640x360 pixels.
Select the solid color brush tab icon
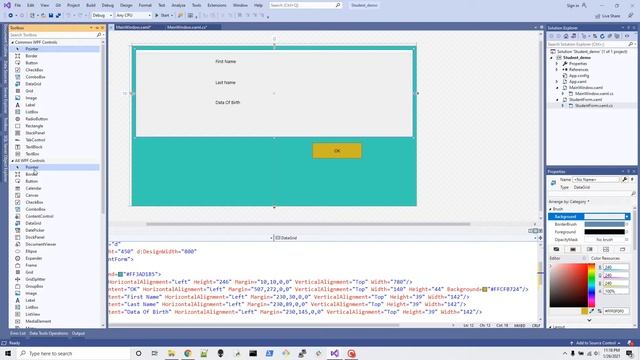coord(573,249)
